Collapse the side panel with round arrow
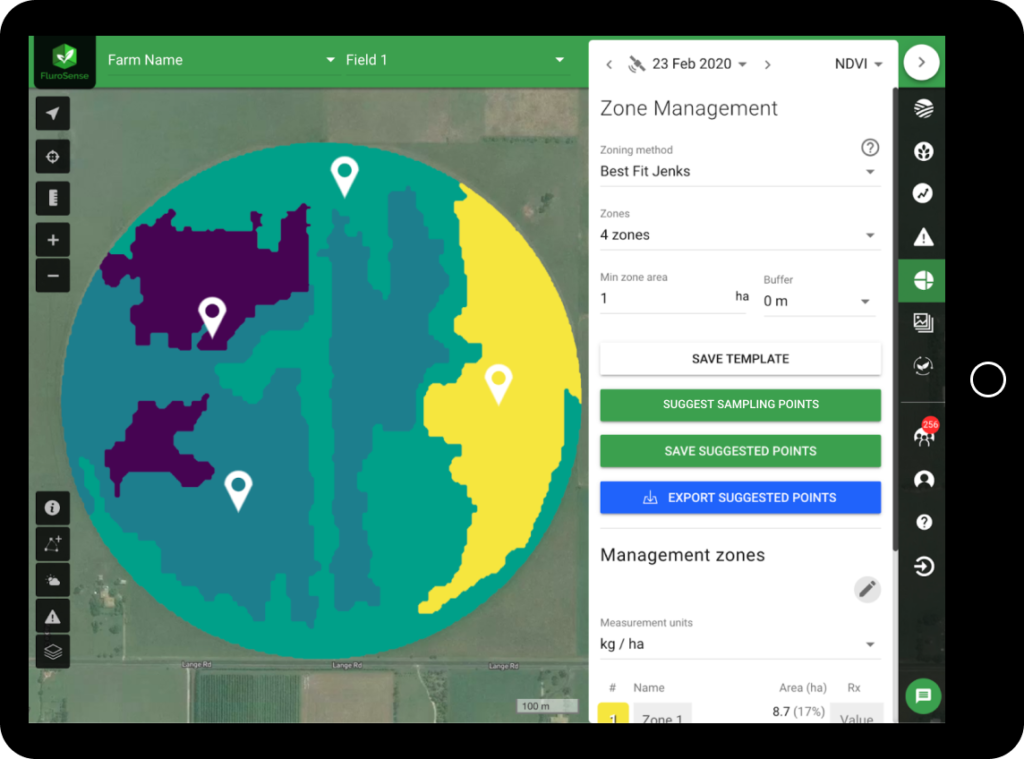This screenshot has height=759, width=1024. (x=921, y=62)
